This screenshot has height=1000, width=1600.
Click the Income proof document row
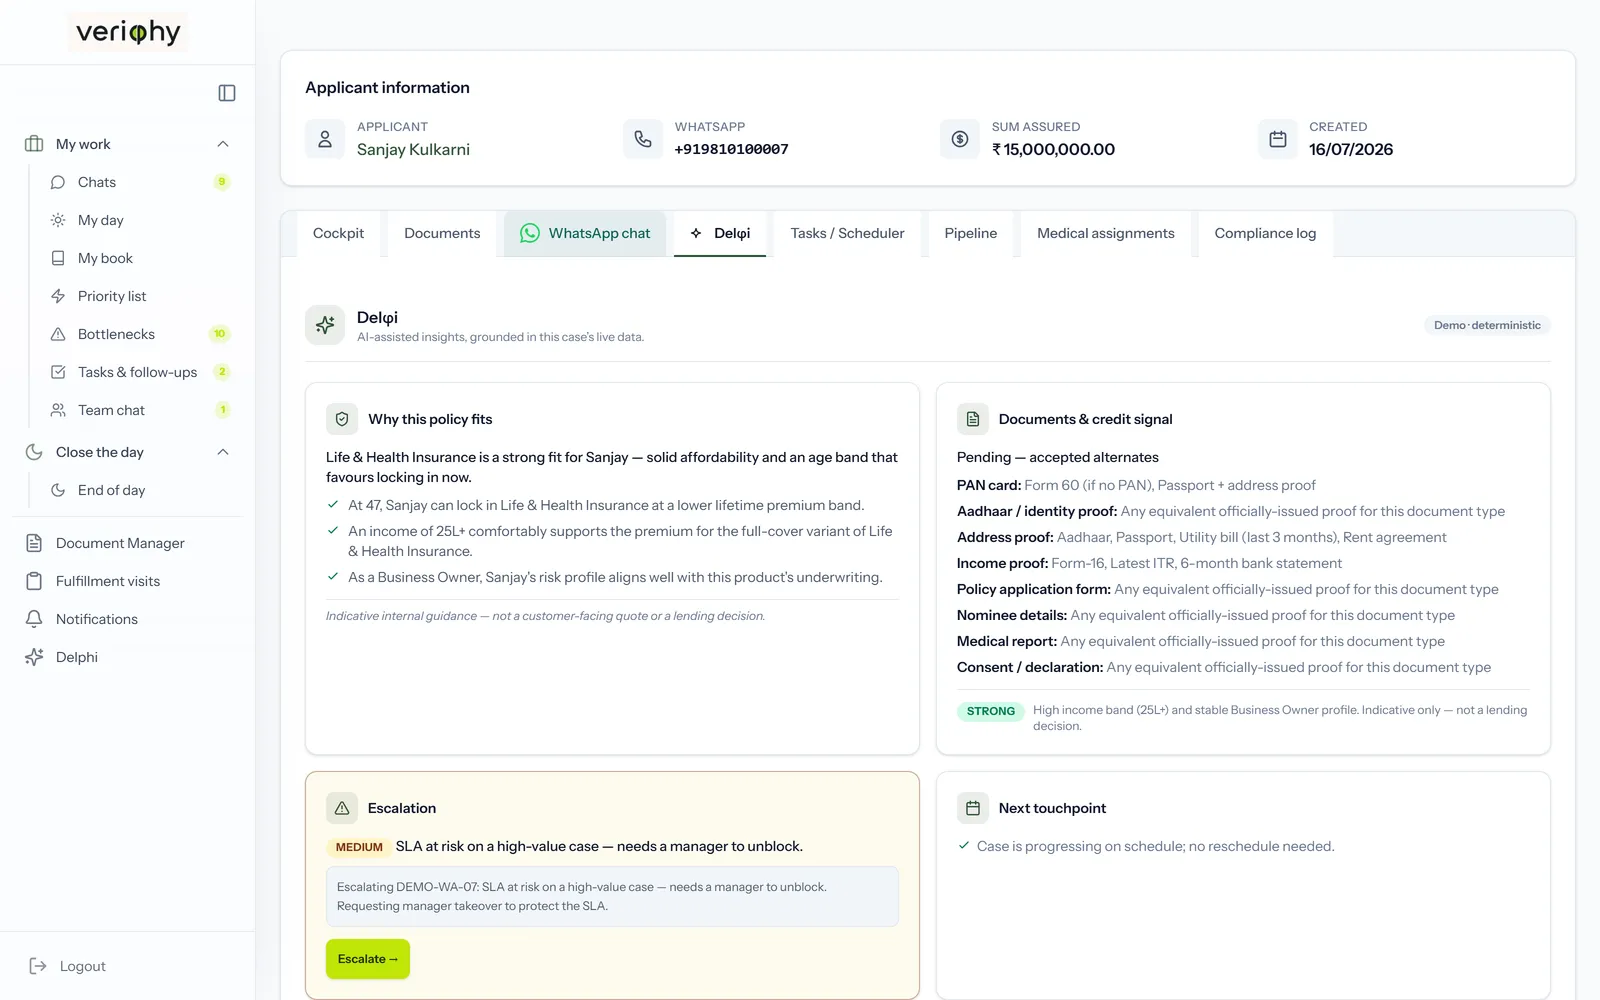click(1149, 563)
